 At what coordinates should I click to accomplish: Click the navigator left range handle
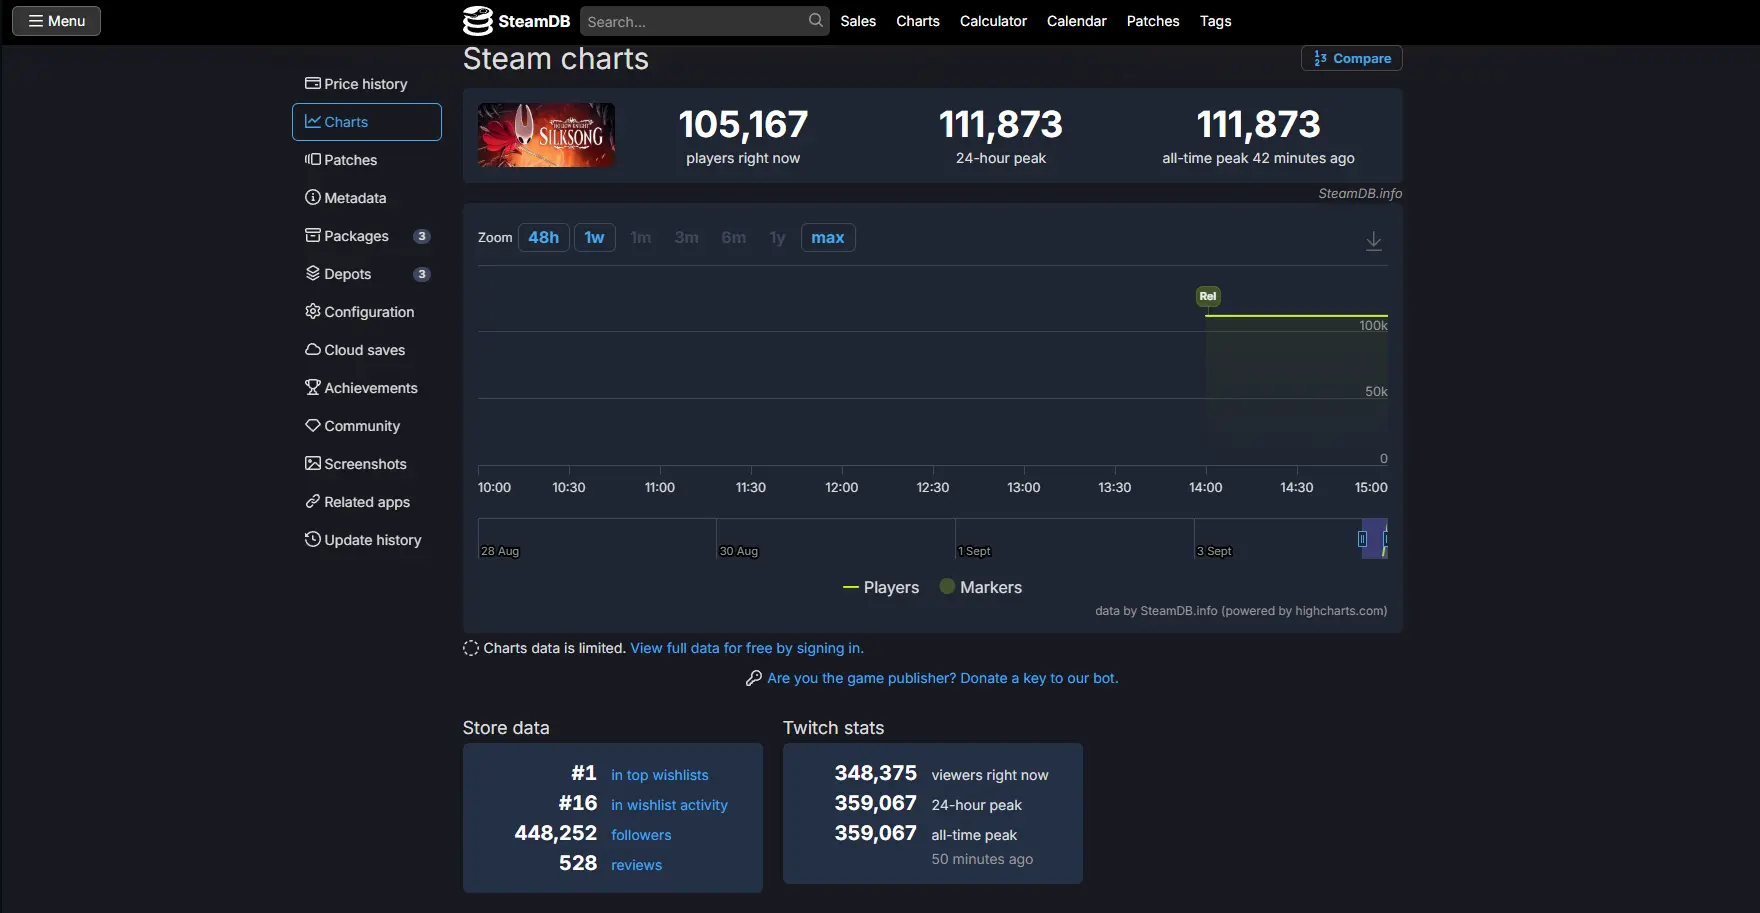tap(1362, 539)
